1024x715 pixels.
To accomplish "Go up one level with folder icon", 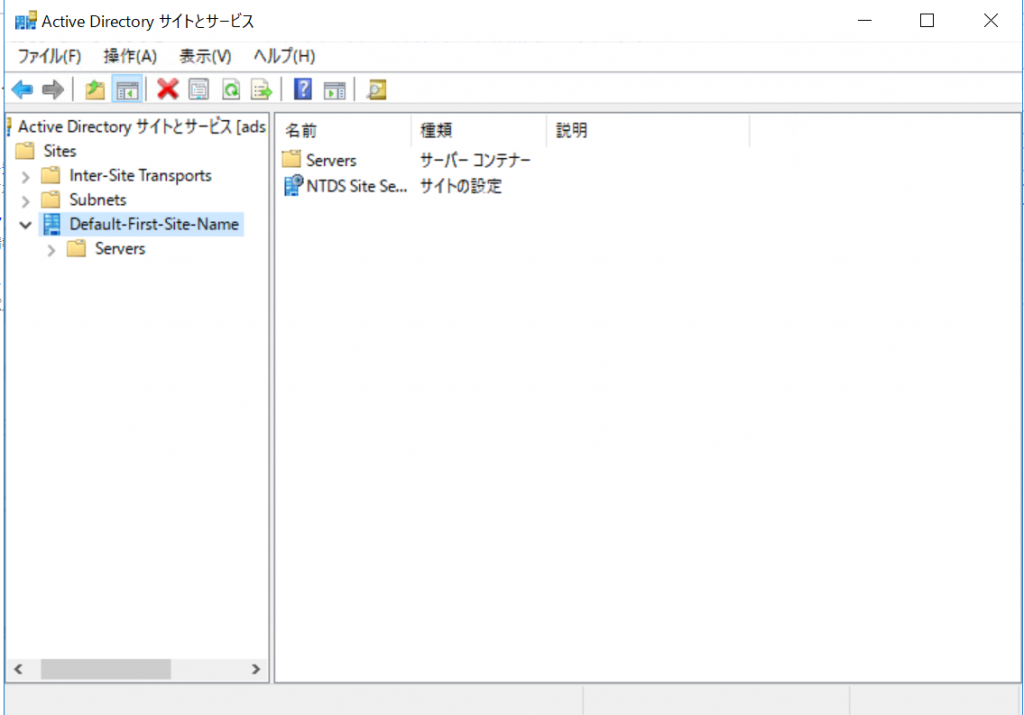I will 95,89.
